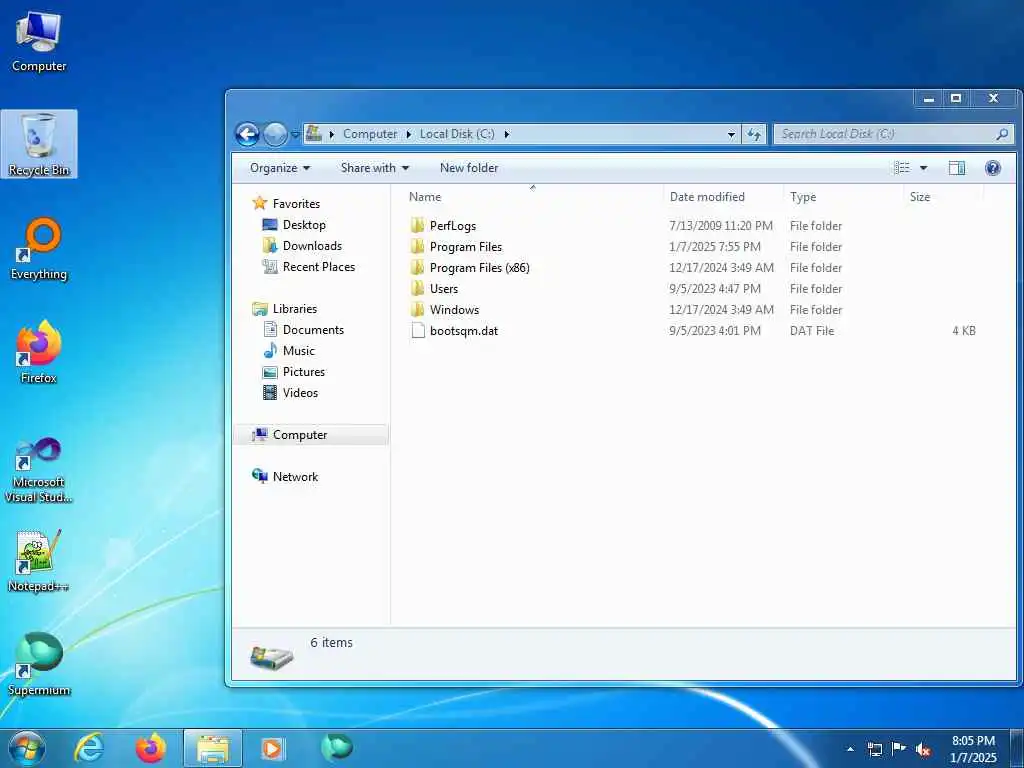Refresh the Local Disk (C:) folder view

754,135
